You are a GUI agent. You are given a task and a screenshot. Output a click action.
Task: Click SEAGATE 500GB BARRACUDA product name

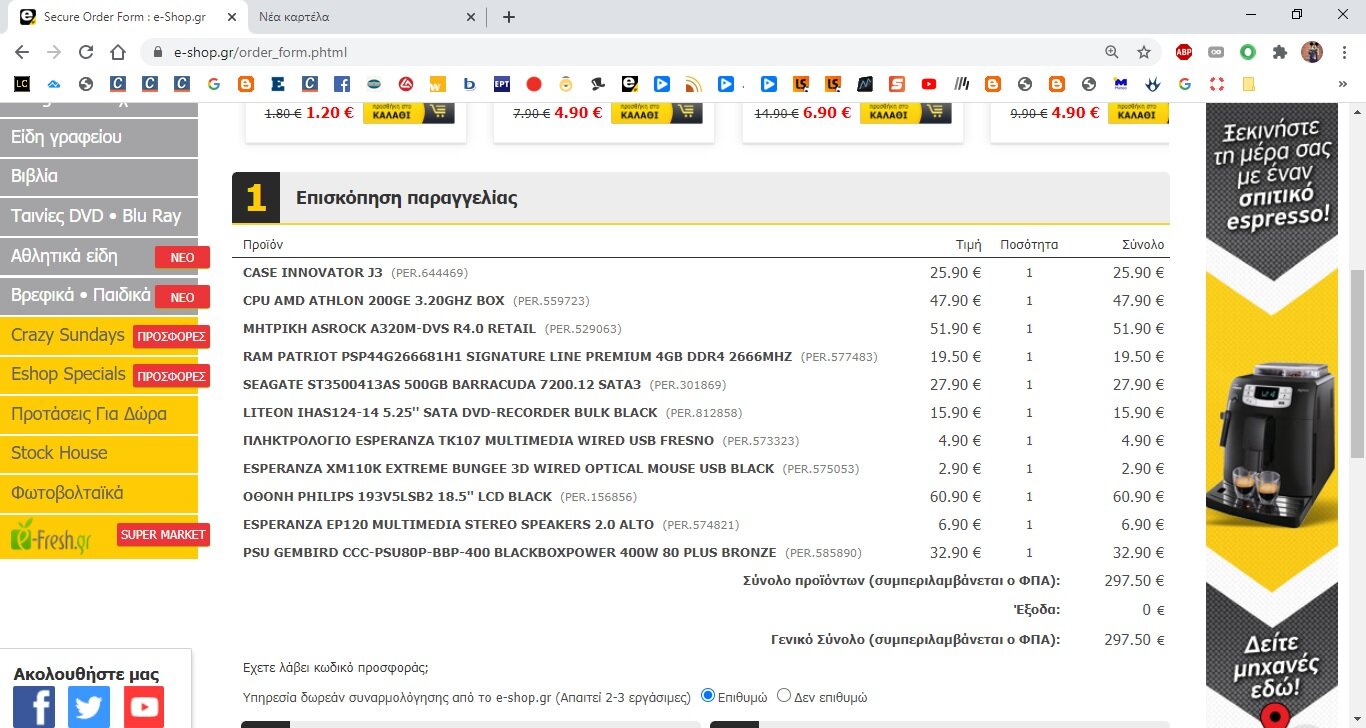coord(442,384)
